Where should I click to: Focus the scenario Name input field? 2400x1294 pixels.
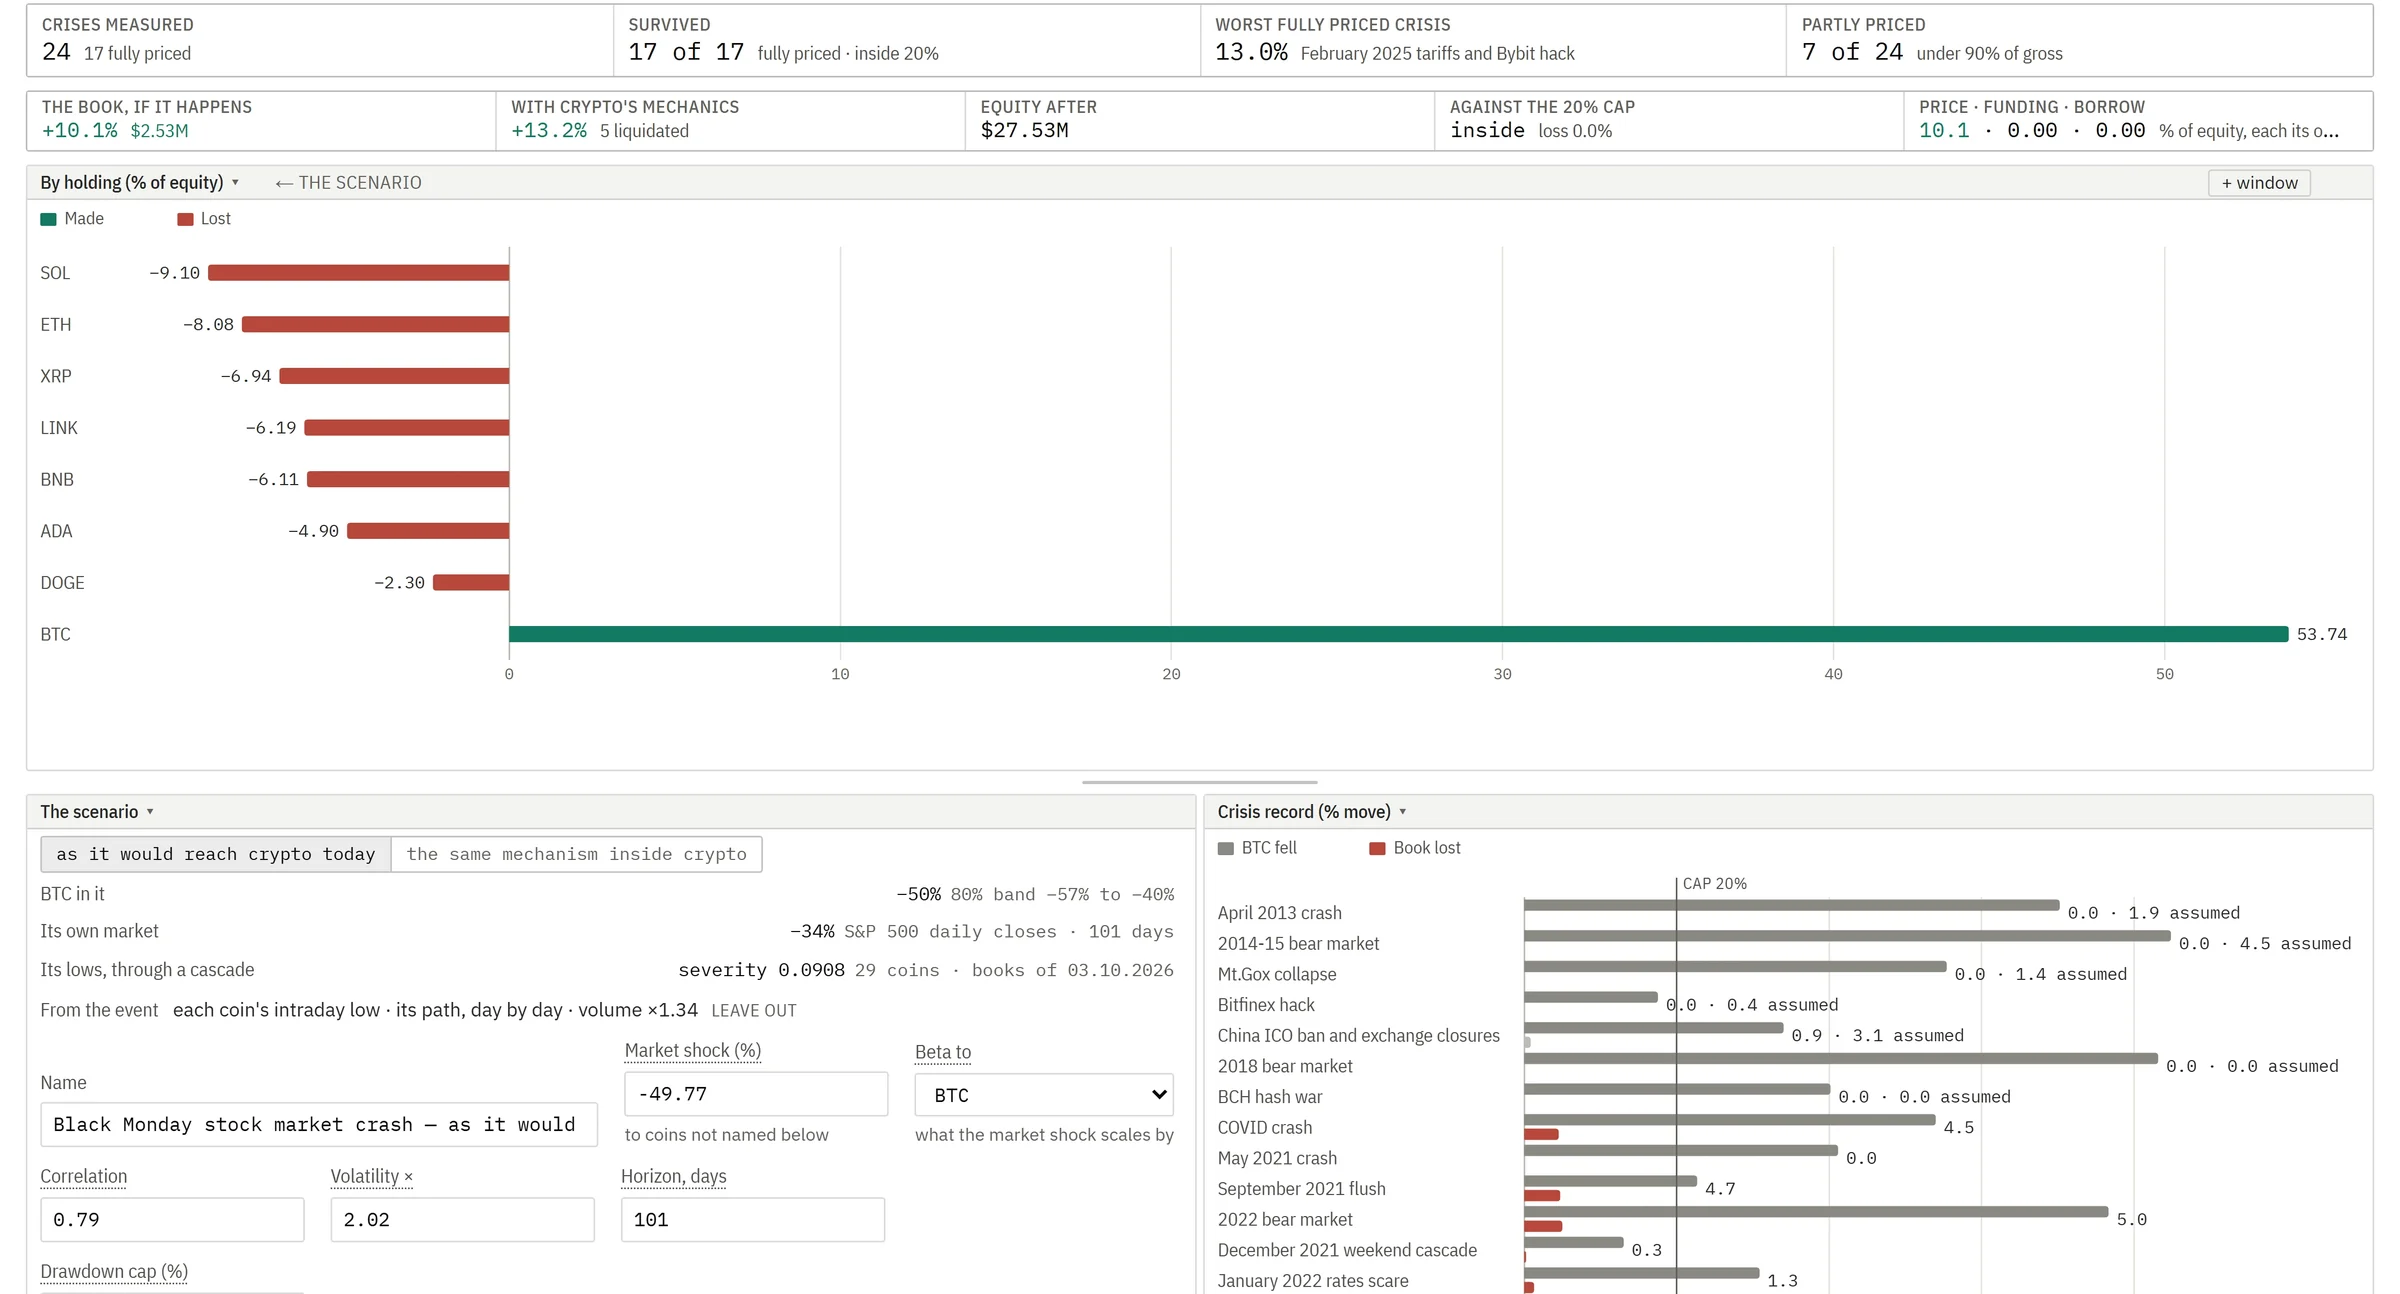(319, 1125)
